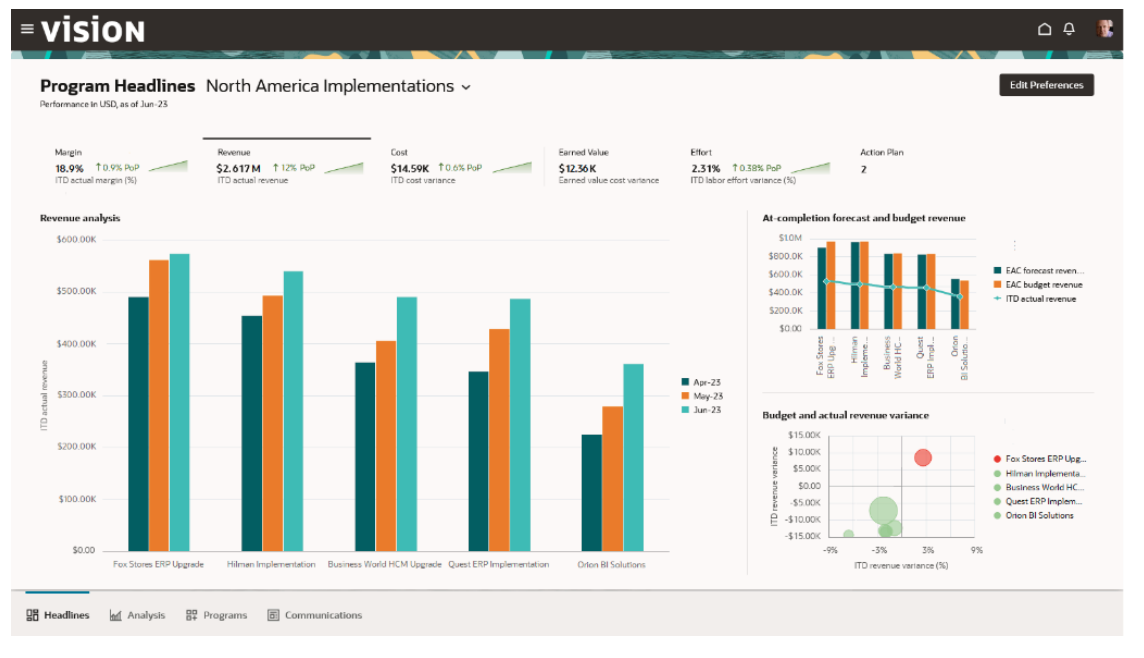Toggle Apr-23 series in the legend
The height and width of the screenshot is (658, 1144).
click(x=685, y=382)
